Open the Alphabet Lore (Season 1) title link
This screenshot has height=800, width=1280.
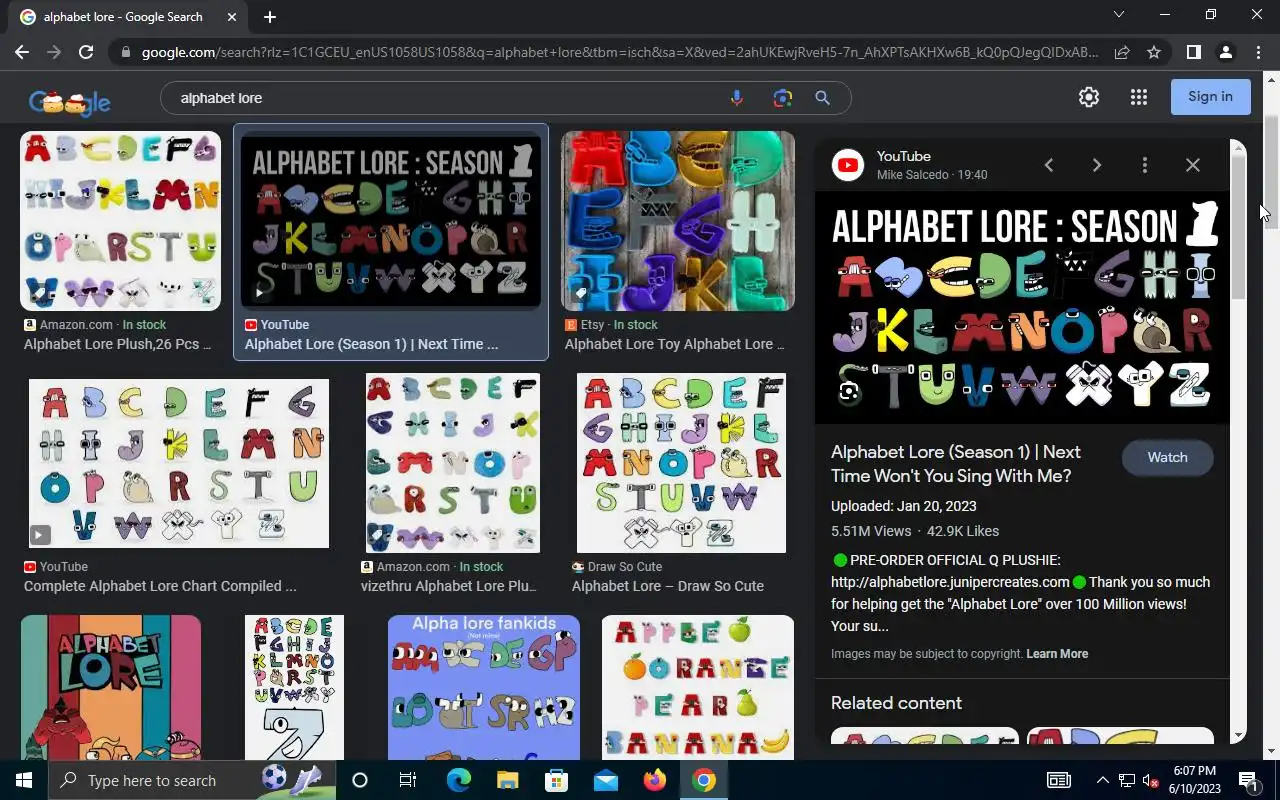(x=955, y=464)
